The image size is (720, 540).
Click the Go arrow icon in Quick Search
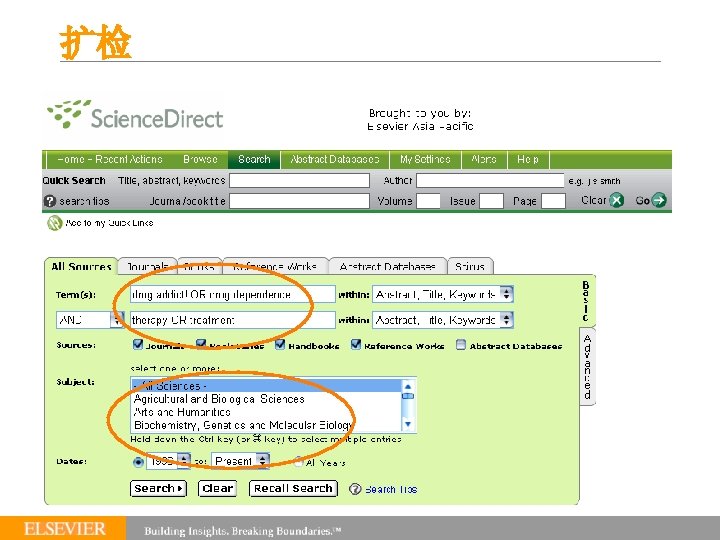coord(659,200)
